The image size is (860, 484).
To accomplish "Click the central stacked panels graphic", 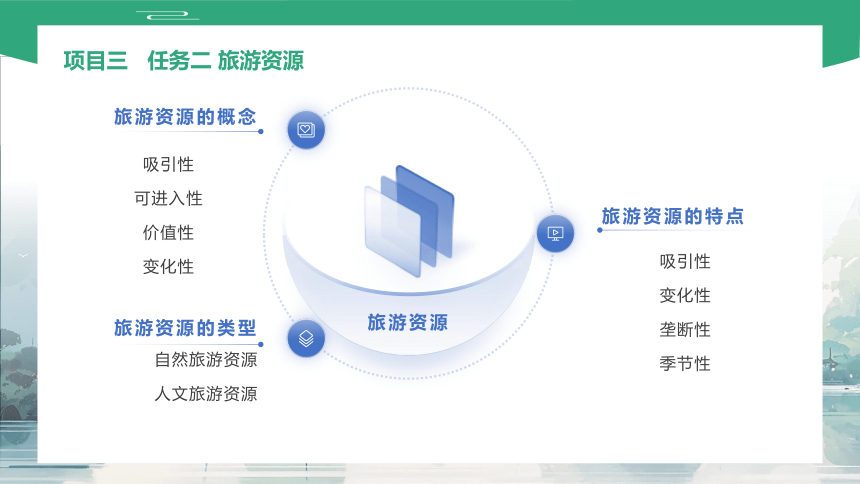I will [x=409, y=221].
